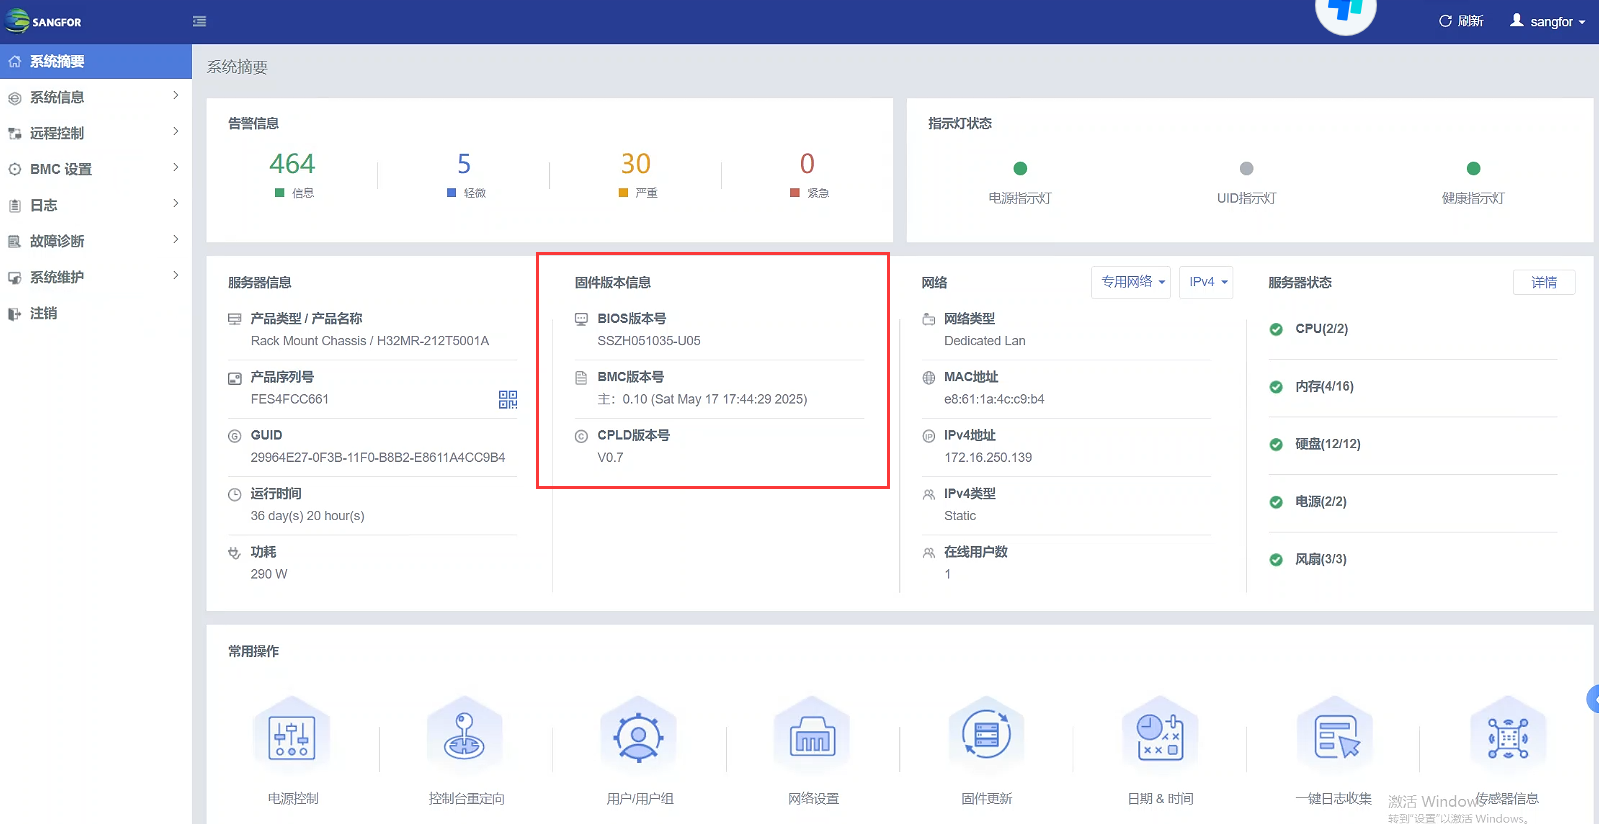Open Console Redirection (控制台重定向) icon
1599x824 pixels.
tap(465, 738)
